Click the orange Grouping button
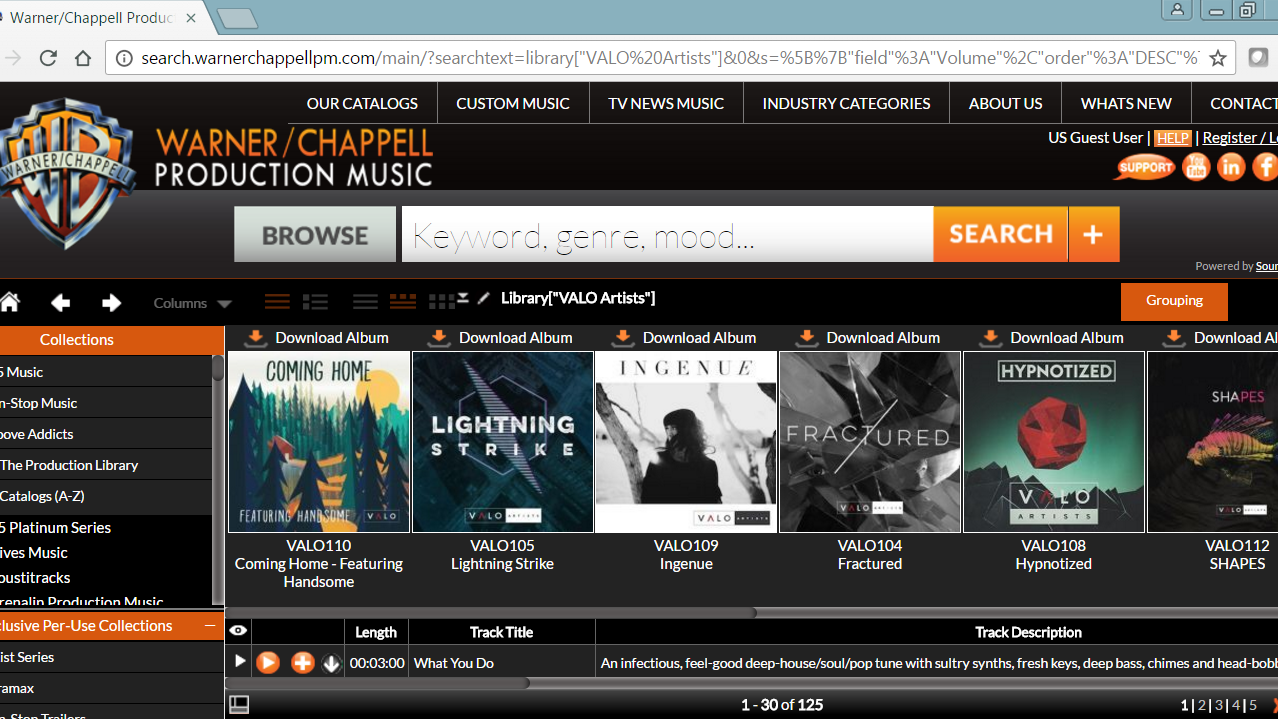 click(x=1174, y=301)
